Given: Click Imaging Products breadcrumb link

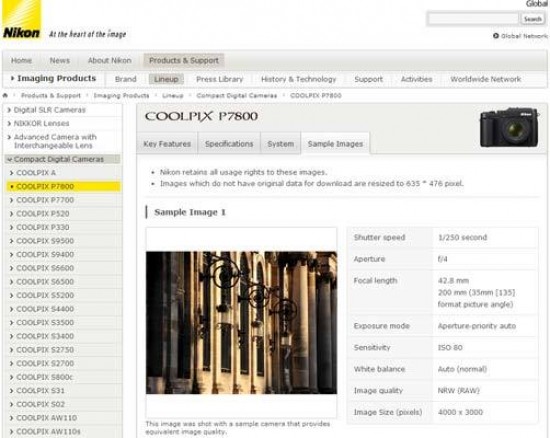Looking at the screenshot, I should point(121,95).
